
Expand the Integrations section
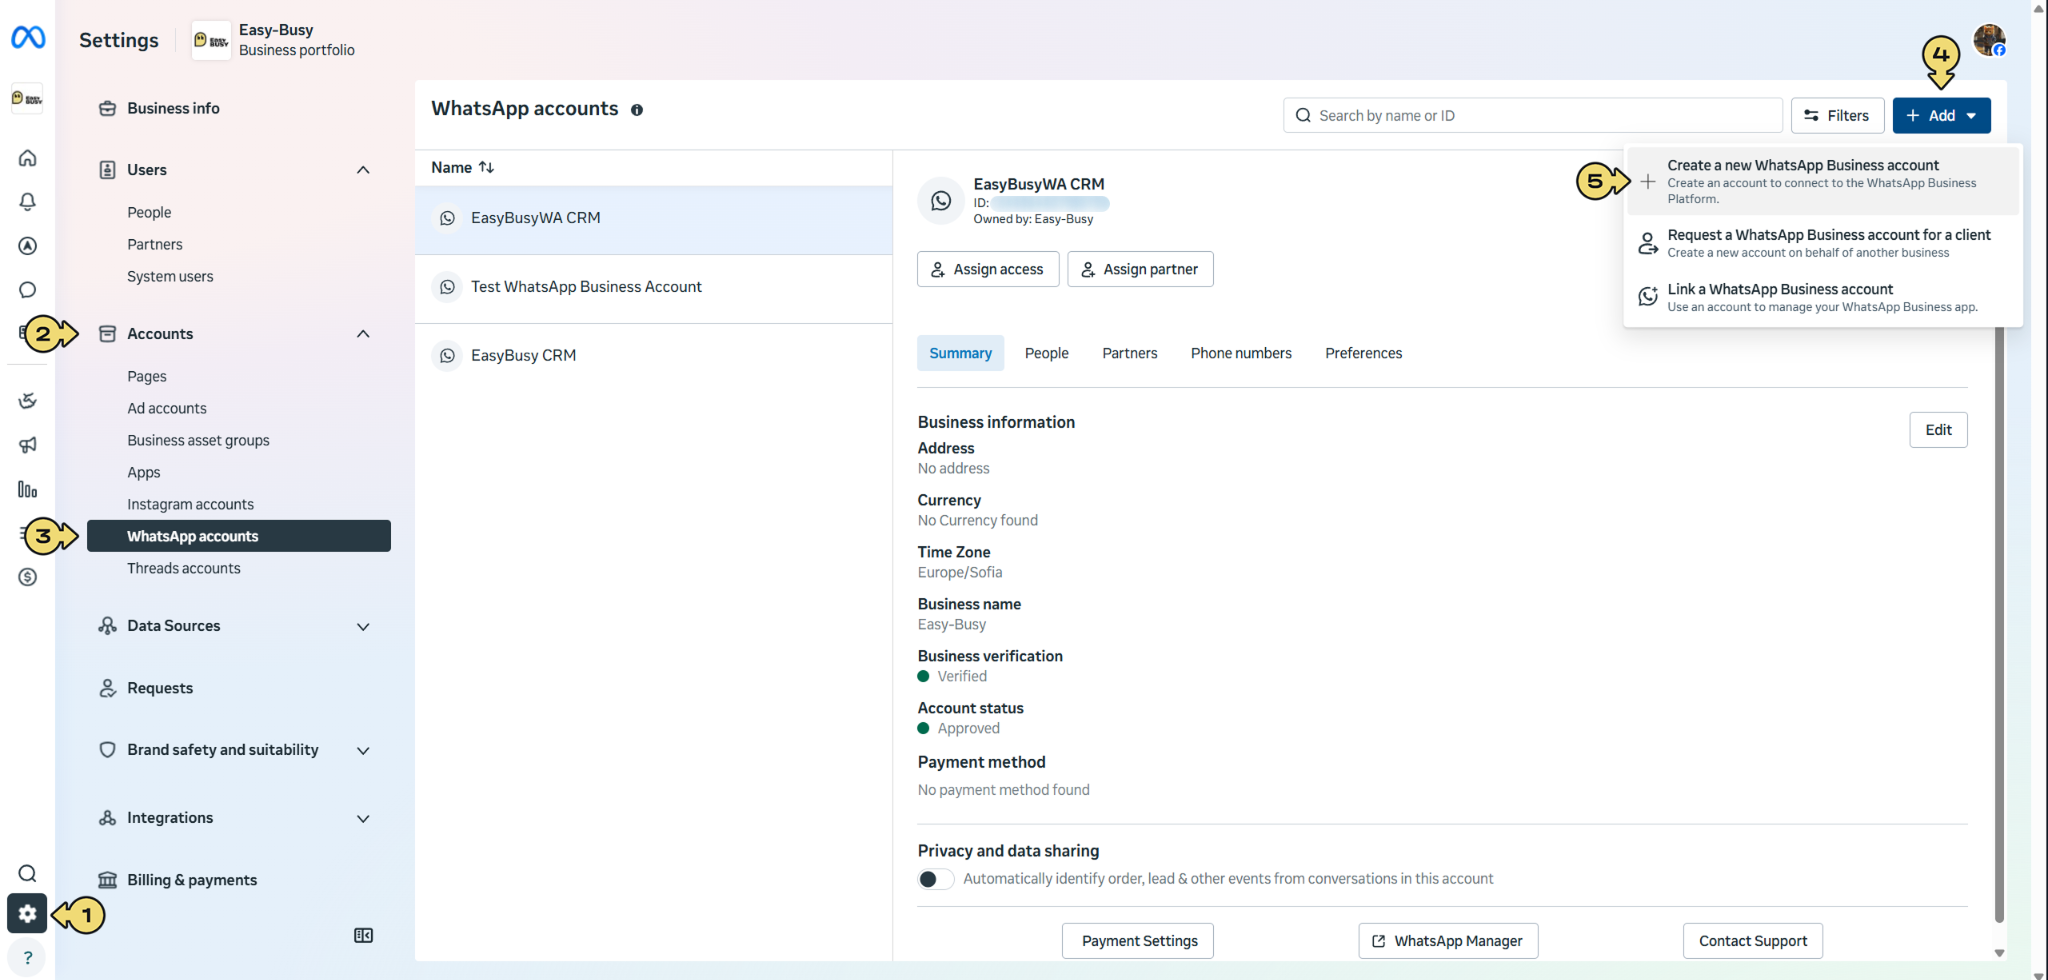coord(364,819)
